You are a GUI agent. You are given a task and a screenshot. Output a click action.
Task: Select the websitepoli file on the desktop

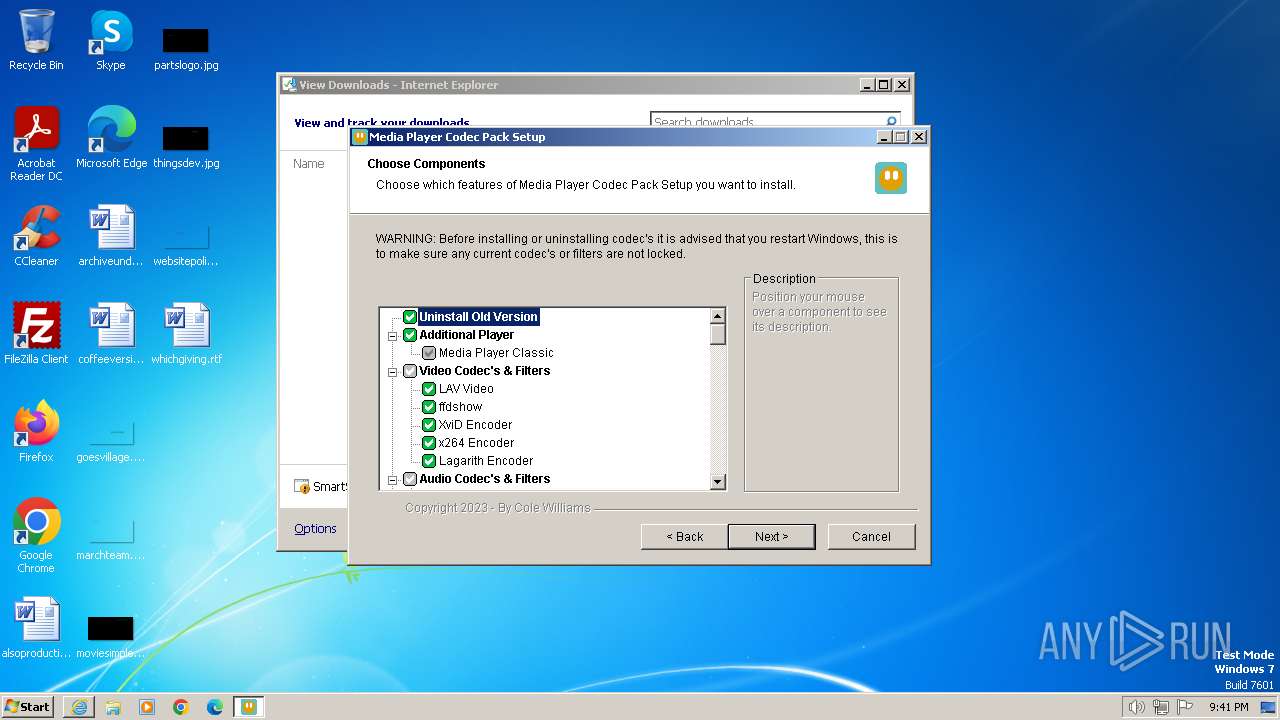pyautogui.click(x=186, y=244)
